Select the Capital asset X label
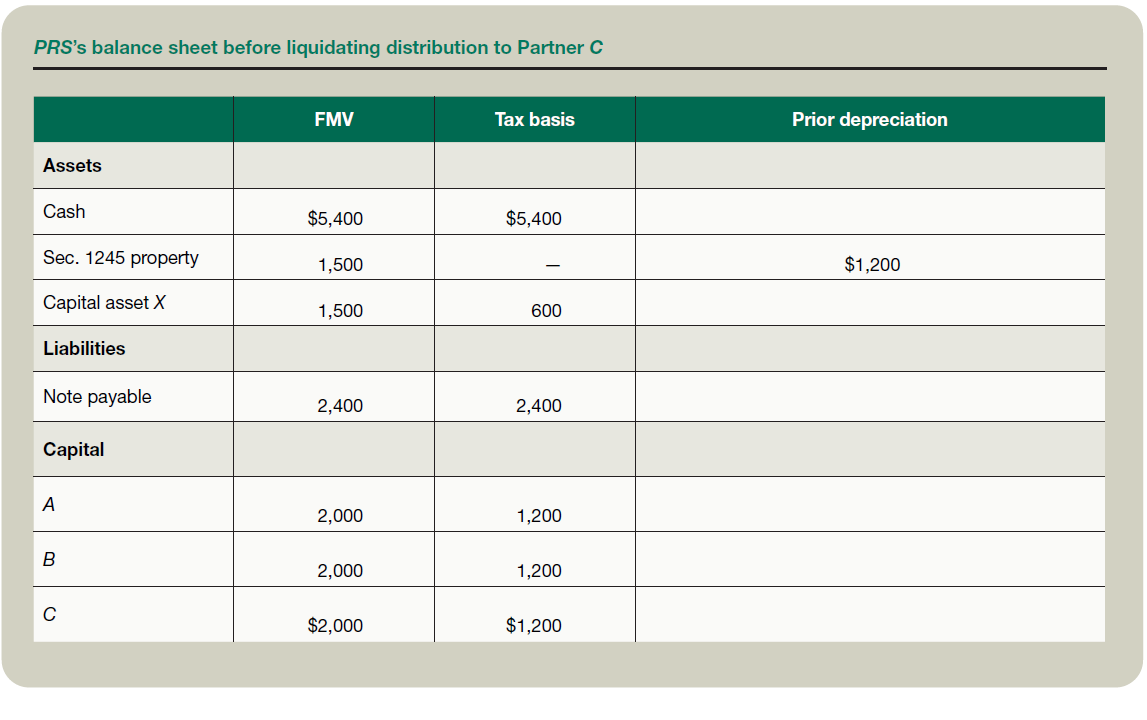Image resolution: width=1147 pixels, height=720 pixels. (x=104, y=303)
